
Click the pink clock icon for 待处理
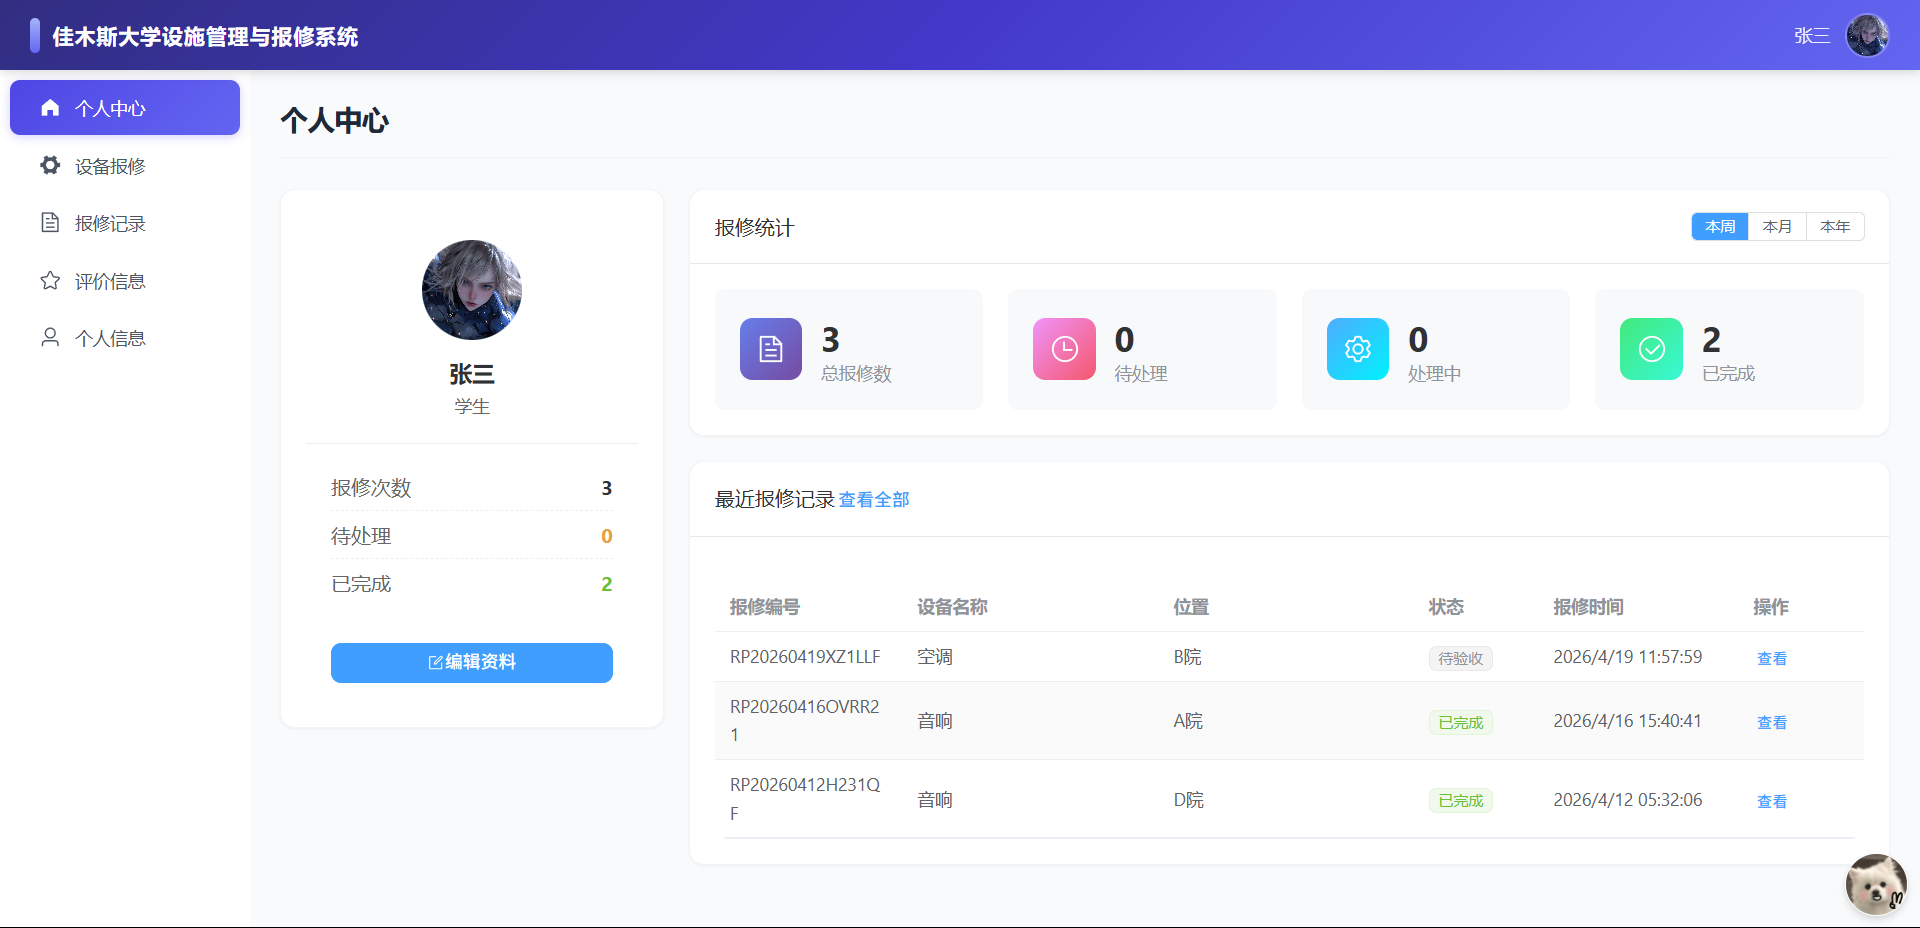tap(1064, 349)
